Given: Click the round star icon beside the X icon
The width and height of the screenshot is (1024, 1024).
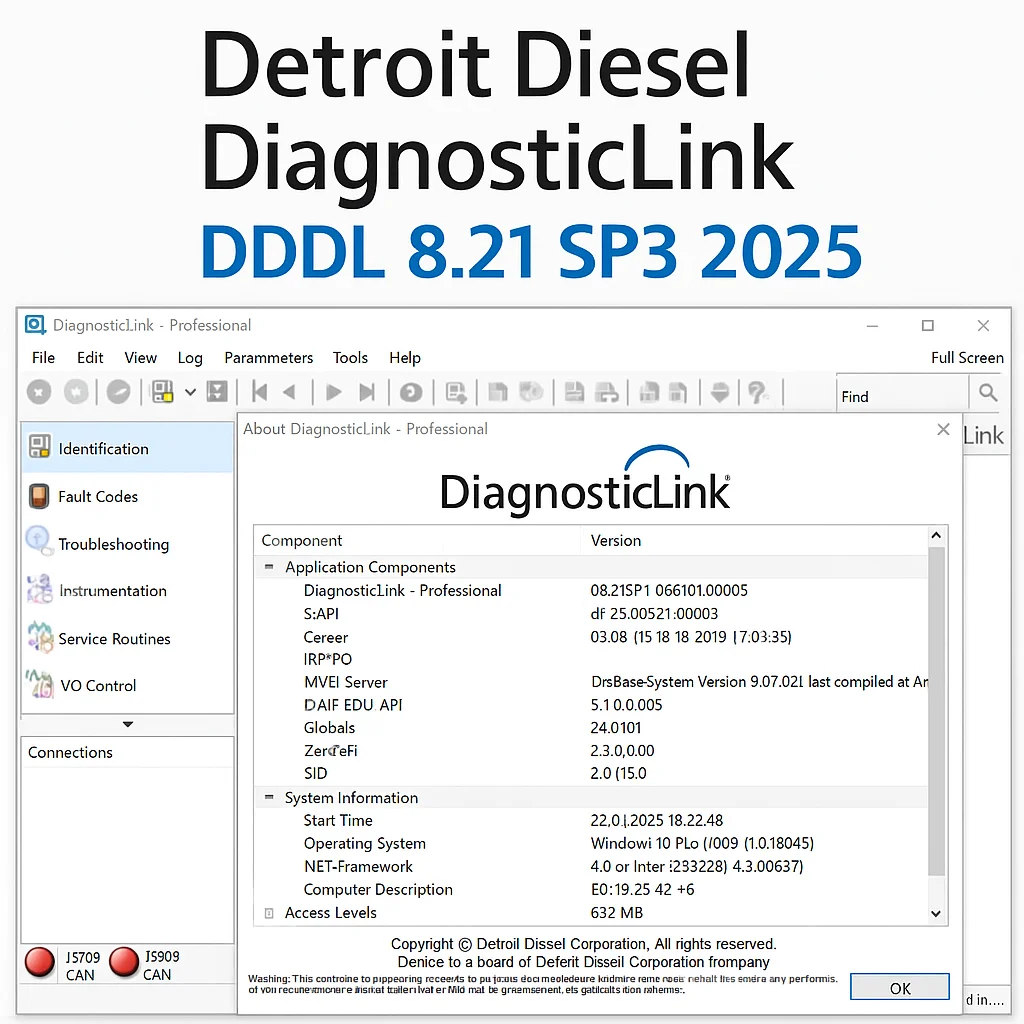Looking at the screenshot, I should click(x=76, y=392).
